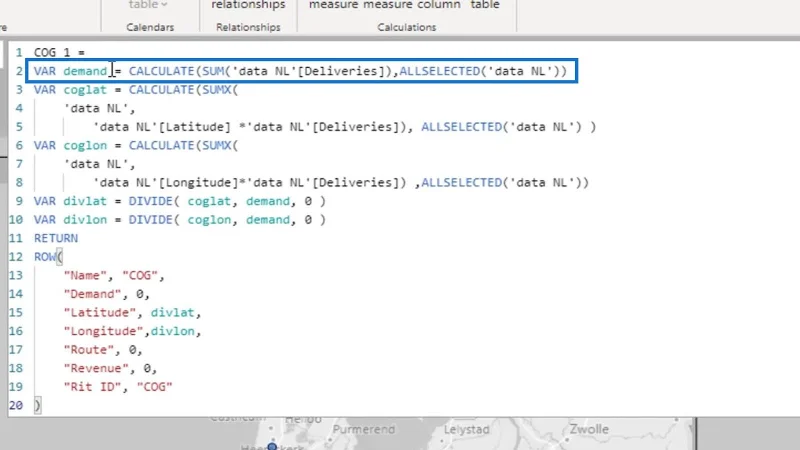This screenshot has width=800, height=450.
Task: Click the "Demand" string on line 14
Action: click(92, 294)
